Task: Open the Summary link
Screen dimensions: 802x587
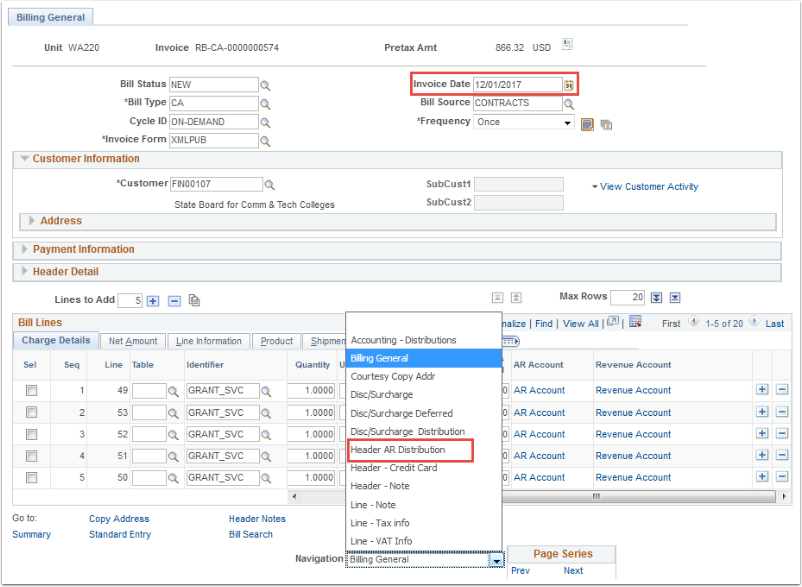Action: (x=31, y=535)
